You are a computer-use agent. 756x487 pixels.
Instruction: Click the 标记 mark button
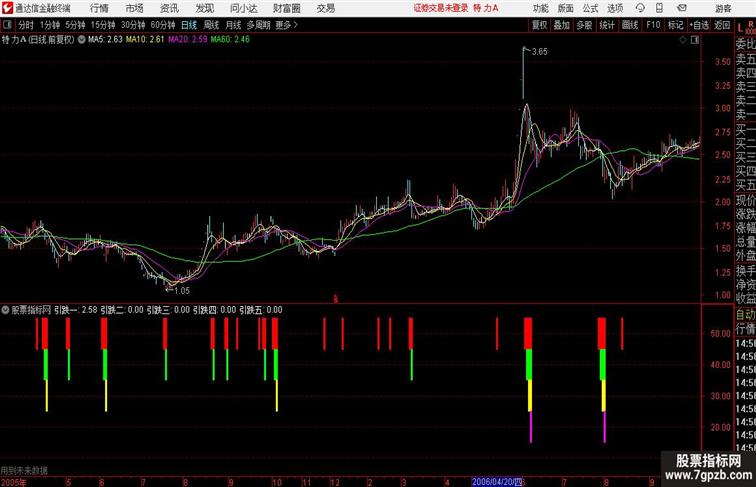pyautogui.click(x=675, y=25)
